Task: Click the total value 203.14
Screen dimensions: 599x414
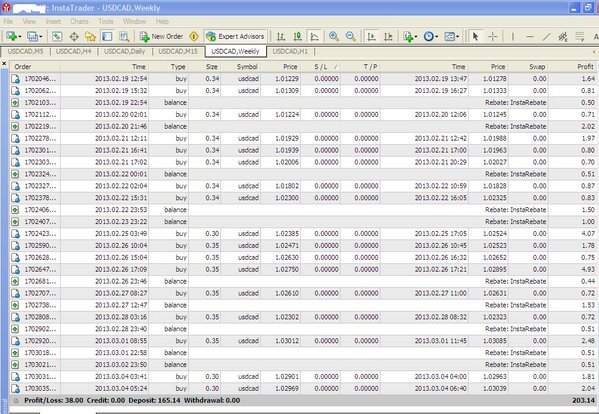Action: click(x=583, y=401)
